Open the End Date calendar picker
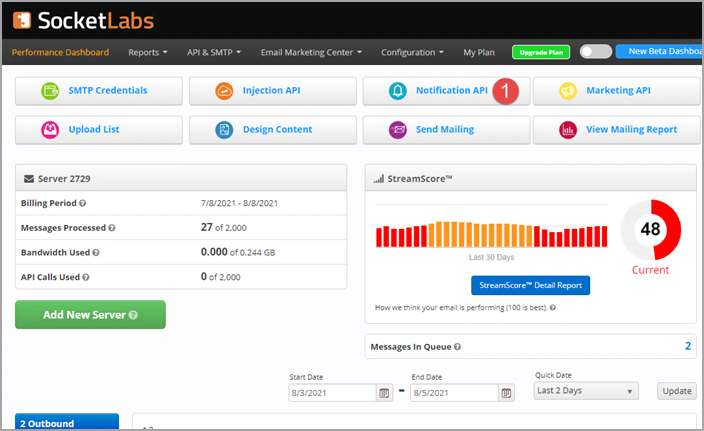Viewport: 704px width, 431px height. click(506, 393)
